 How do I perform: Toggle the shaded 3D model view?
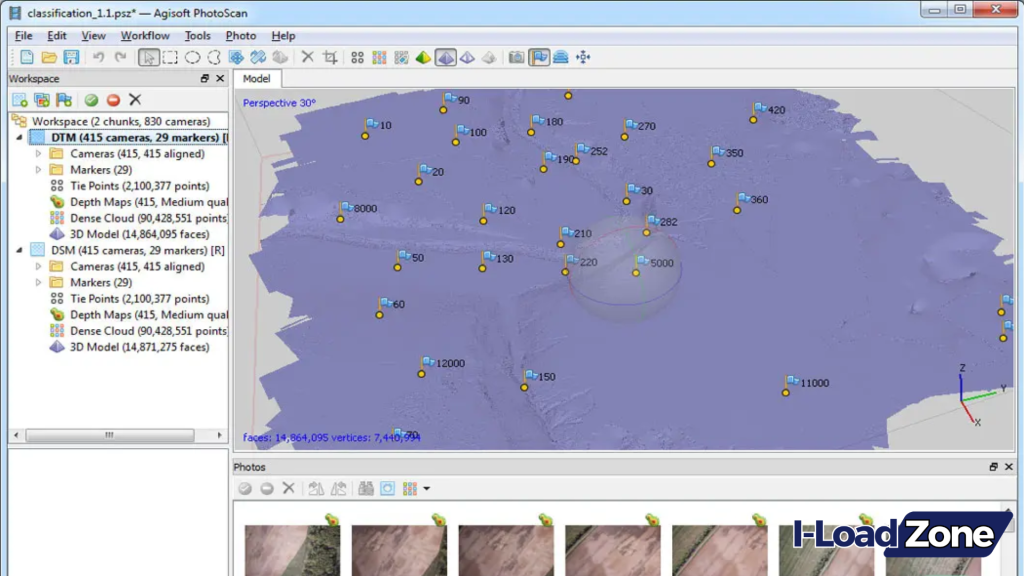click(x=446, y=57)
